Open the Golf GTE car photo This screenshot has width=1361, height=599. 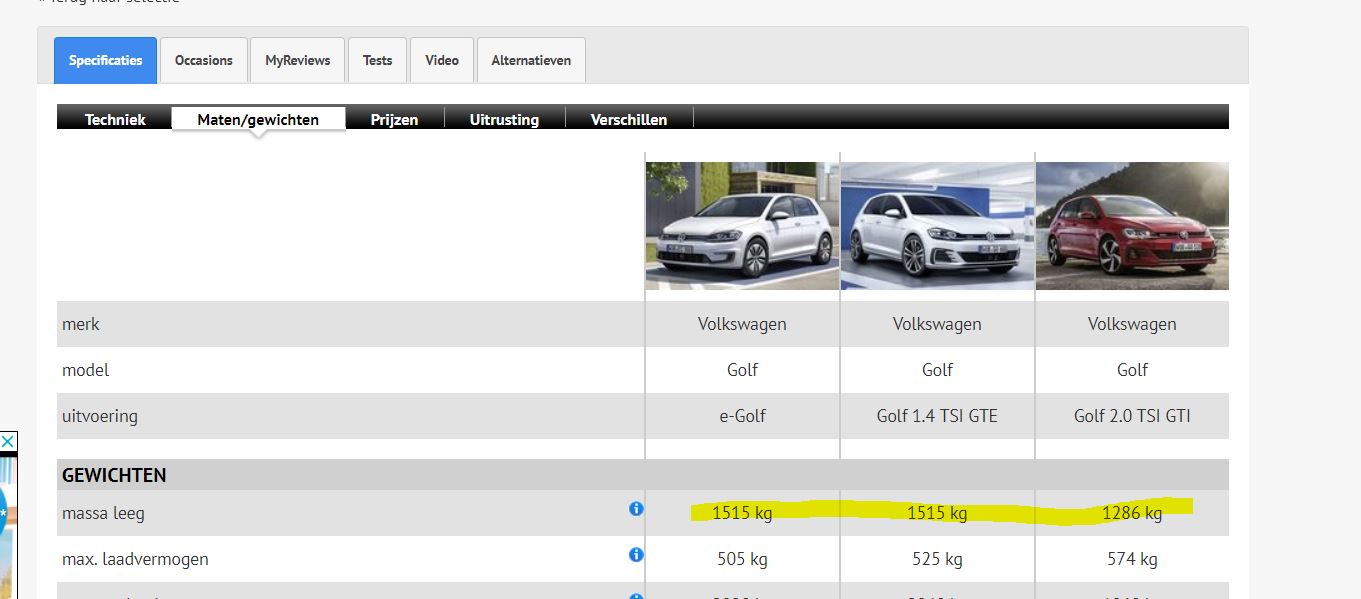(937, 226)
